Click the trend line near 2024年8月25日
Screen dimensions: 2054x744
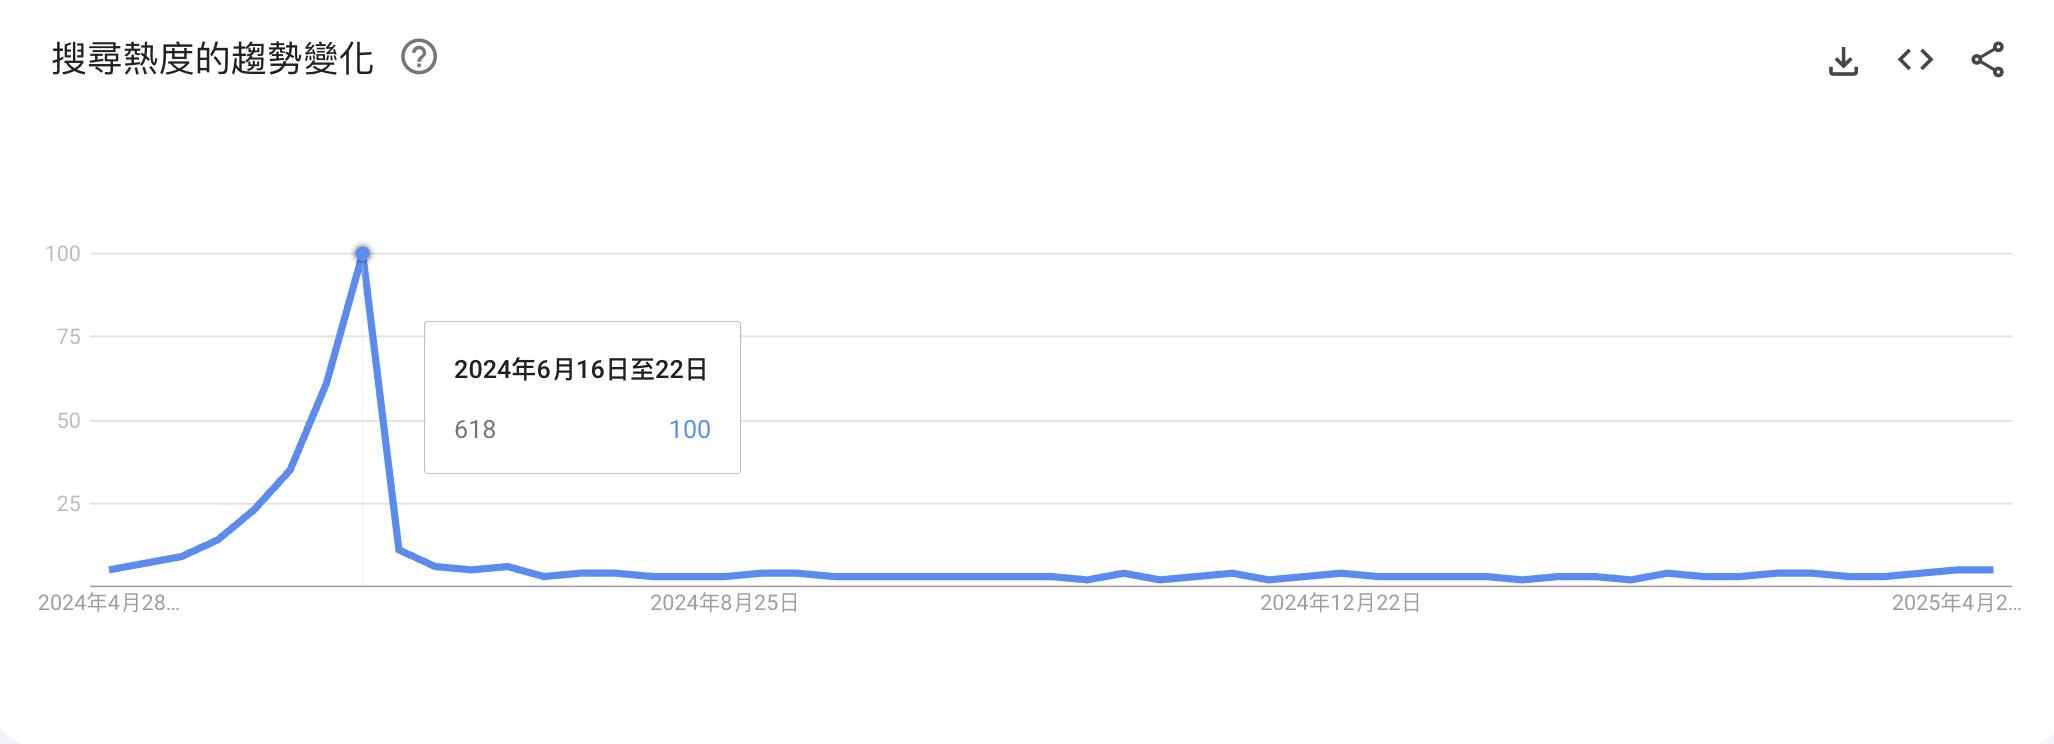(x=724, y=576)
